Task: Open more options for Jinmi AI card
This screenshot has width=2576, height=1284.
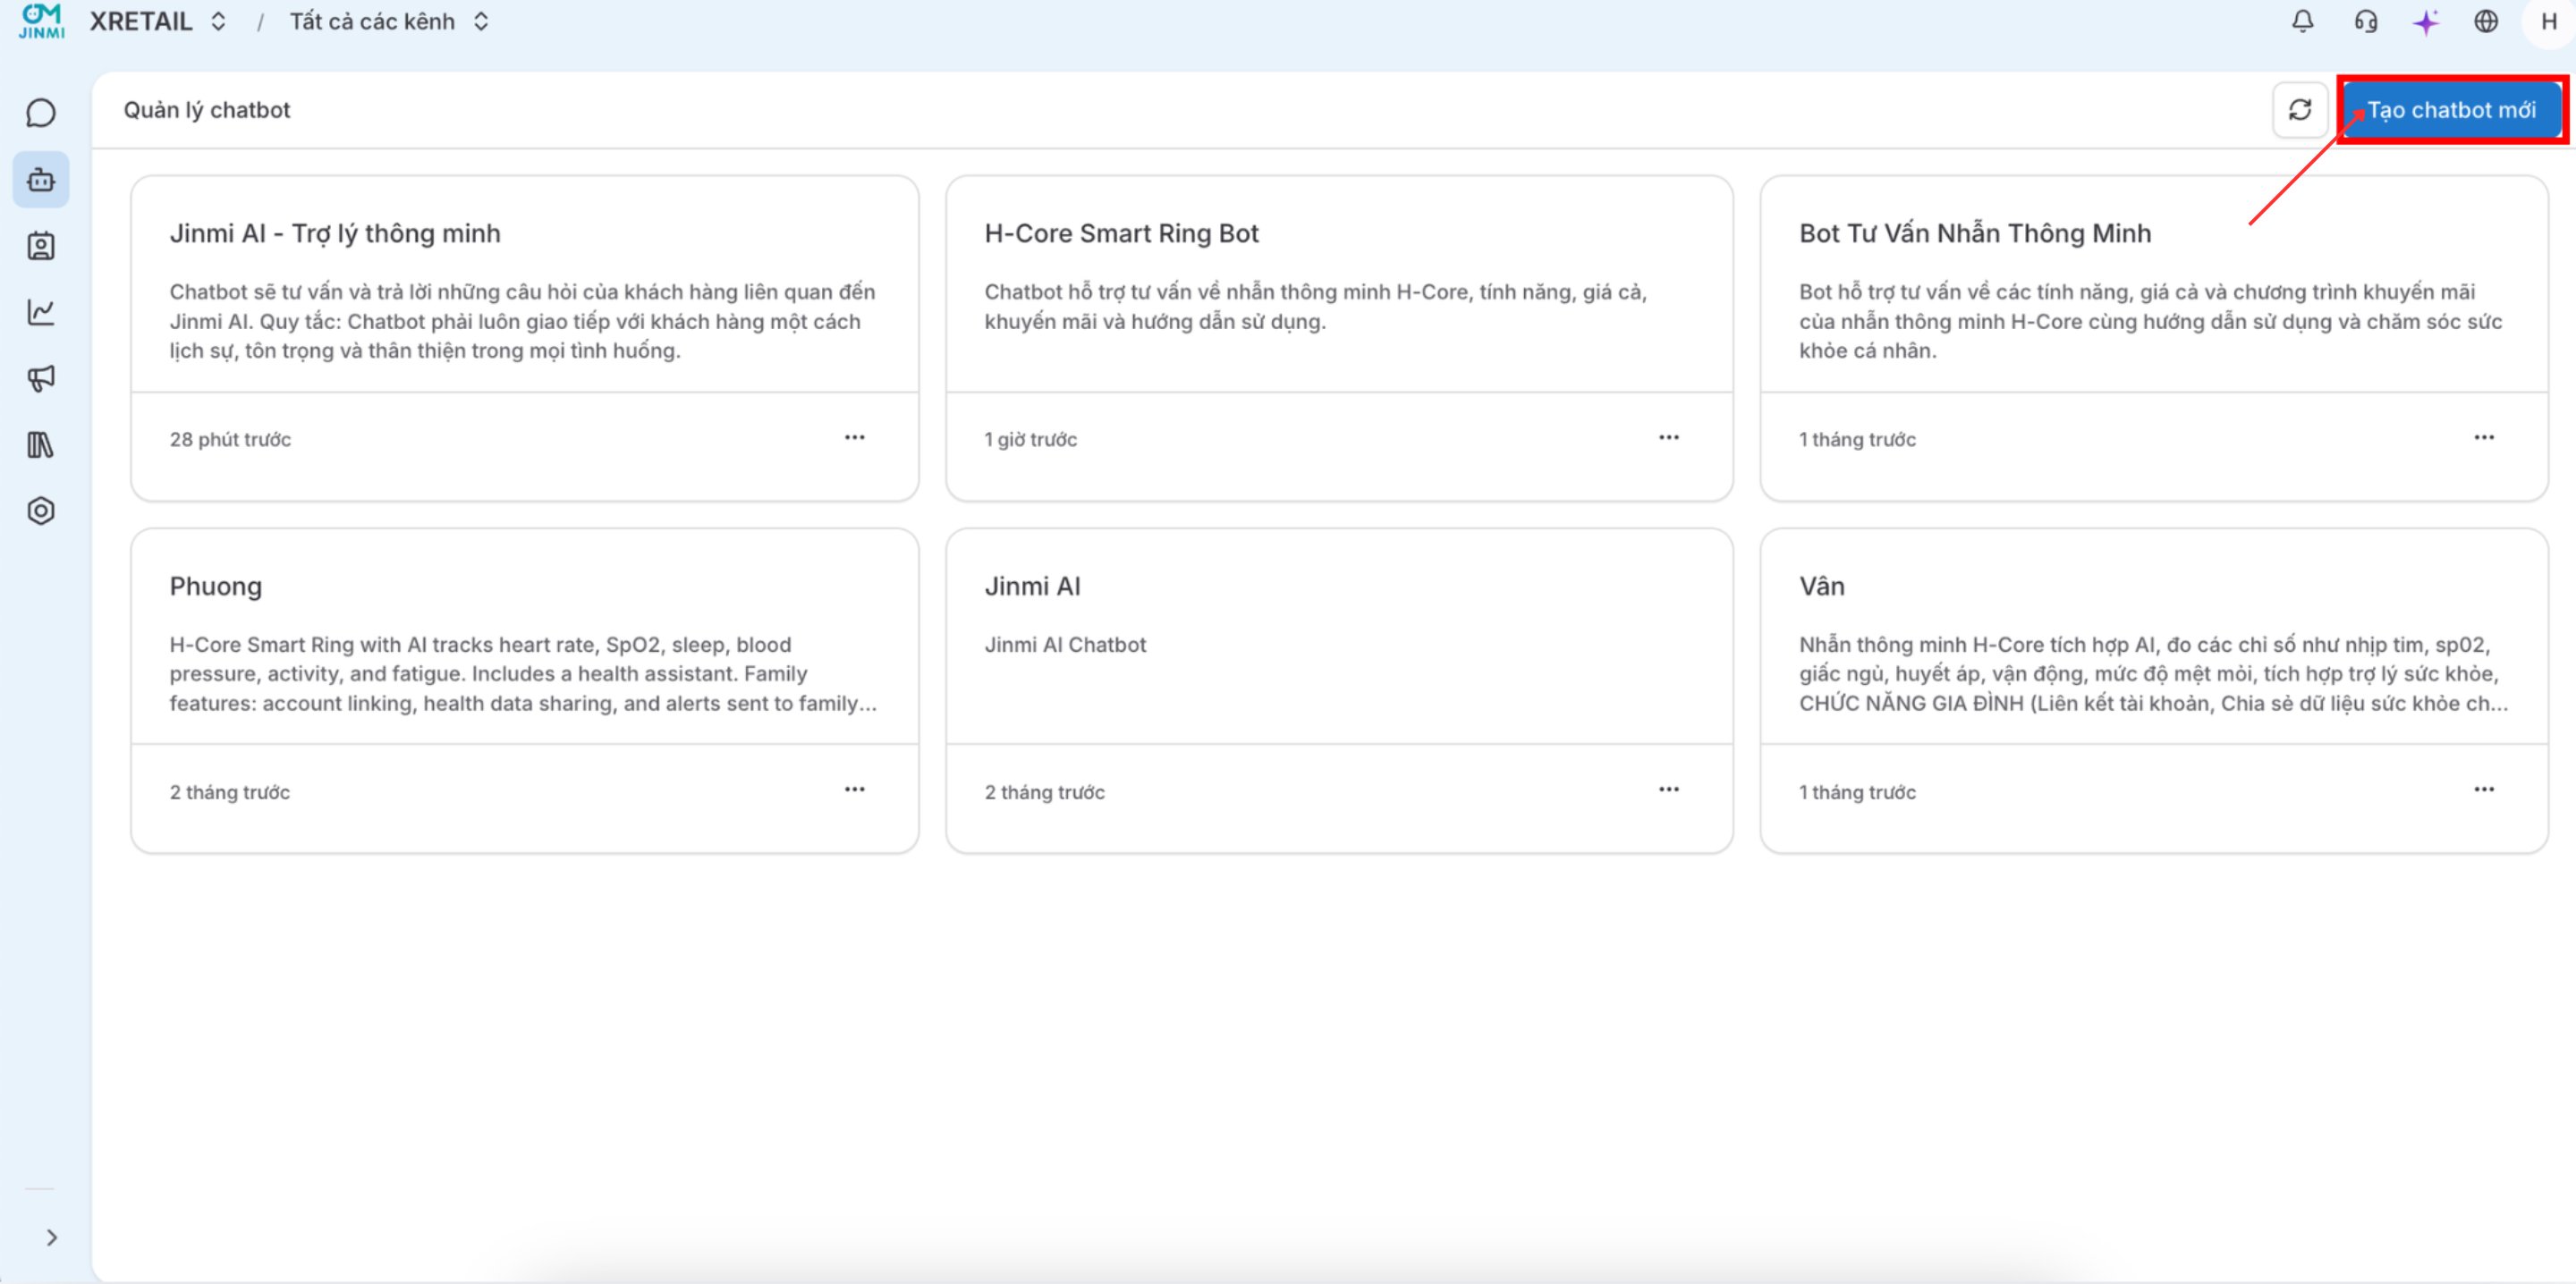Action: coord(1668,790)
